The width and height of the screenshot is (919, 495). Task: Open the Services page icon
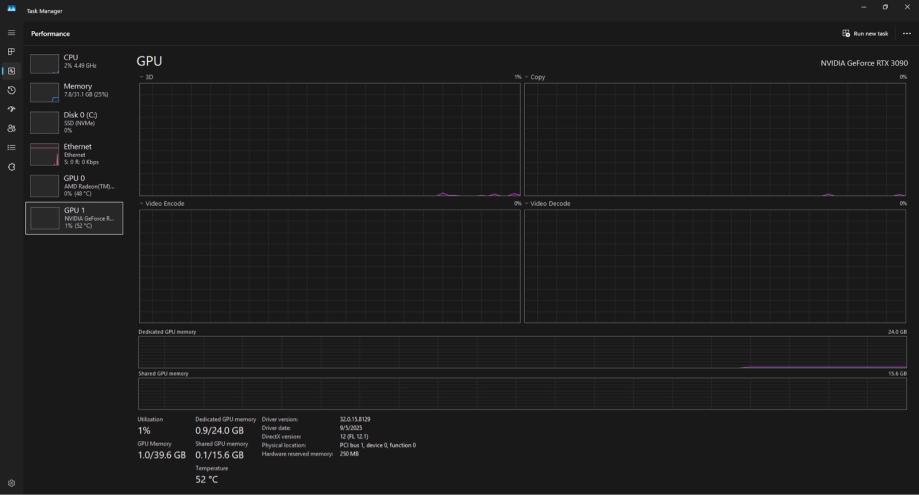click(11, 167)
